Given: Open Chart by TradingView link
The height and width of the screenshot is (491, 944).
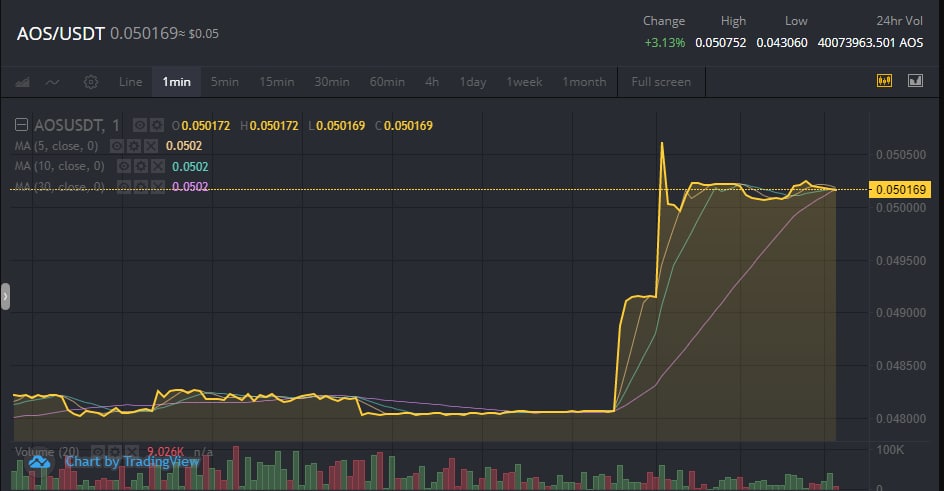Looking at the screenshot, I should 132,462.
